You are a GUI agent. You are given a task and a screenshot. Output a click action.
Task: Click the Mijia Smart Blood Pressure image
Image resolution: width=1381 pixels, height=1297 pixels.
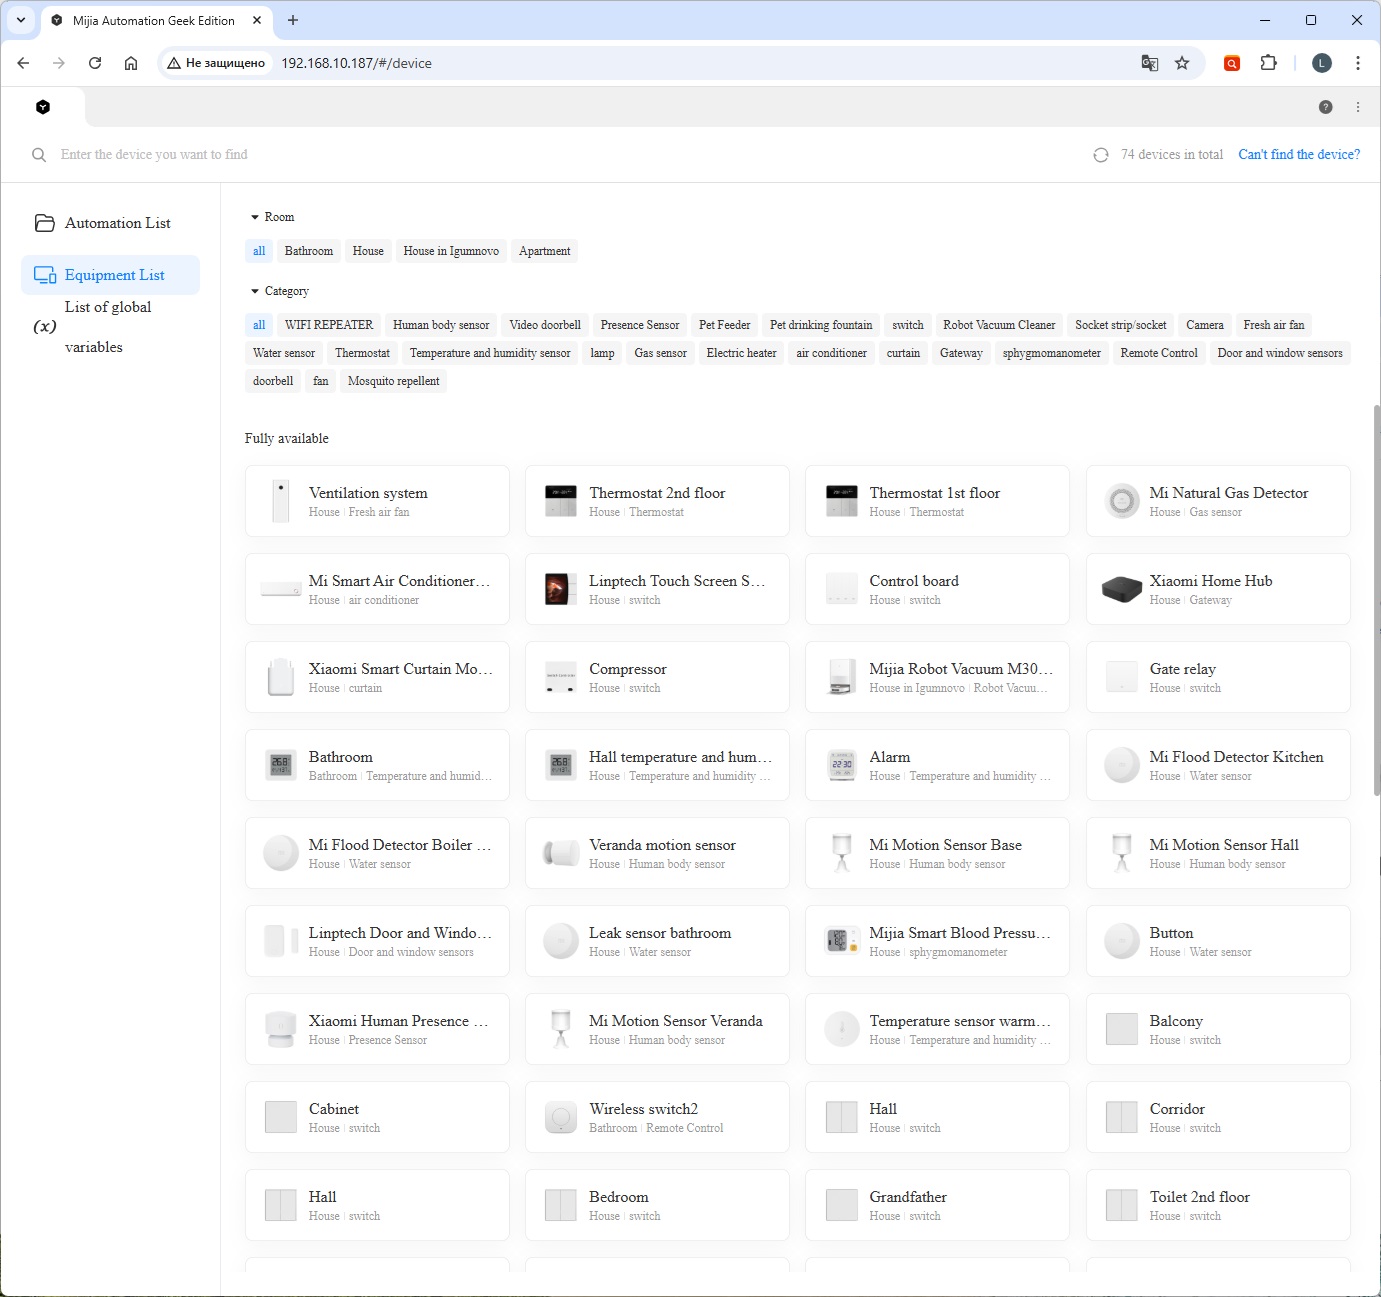841,941
